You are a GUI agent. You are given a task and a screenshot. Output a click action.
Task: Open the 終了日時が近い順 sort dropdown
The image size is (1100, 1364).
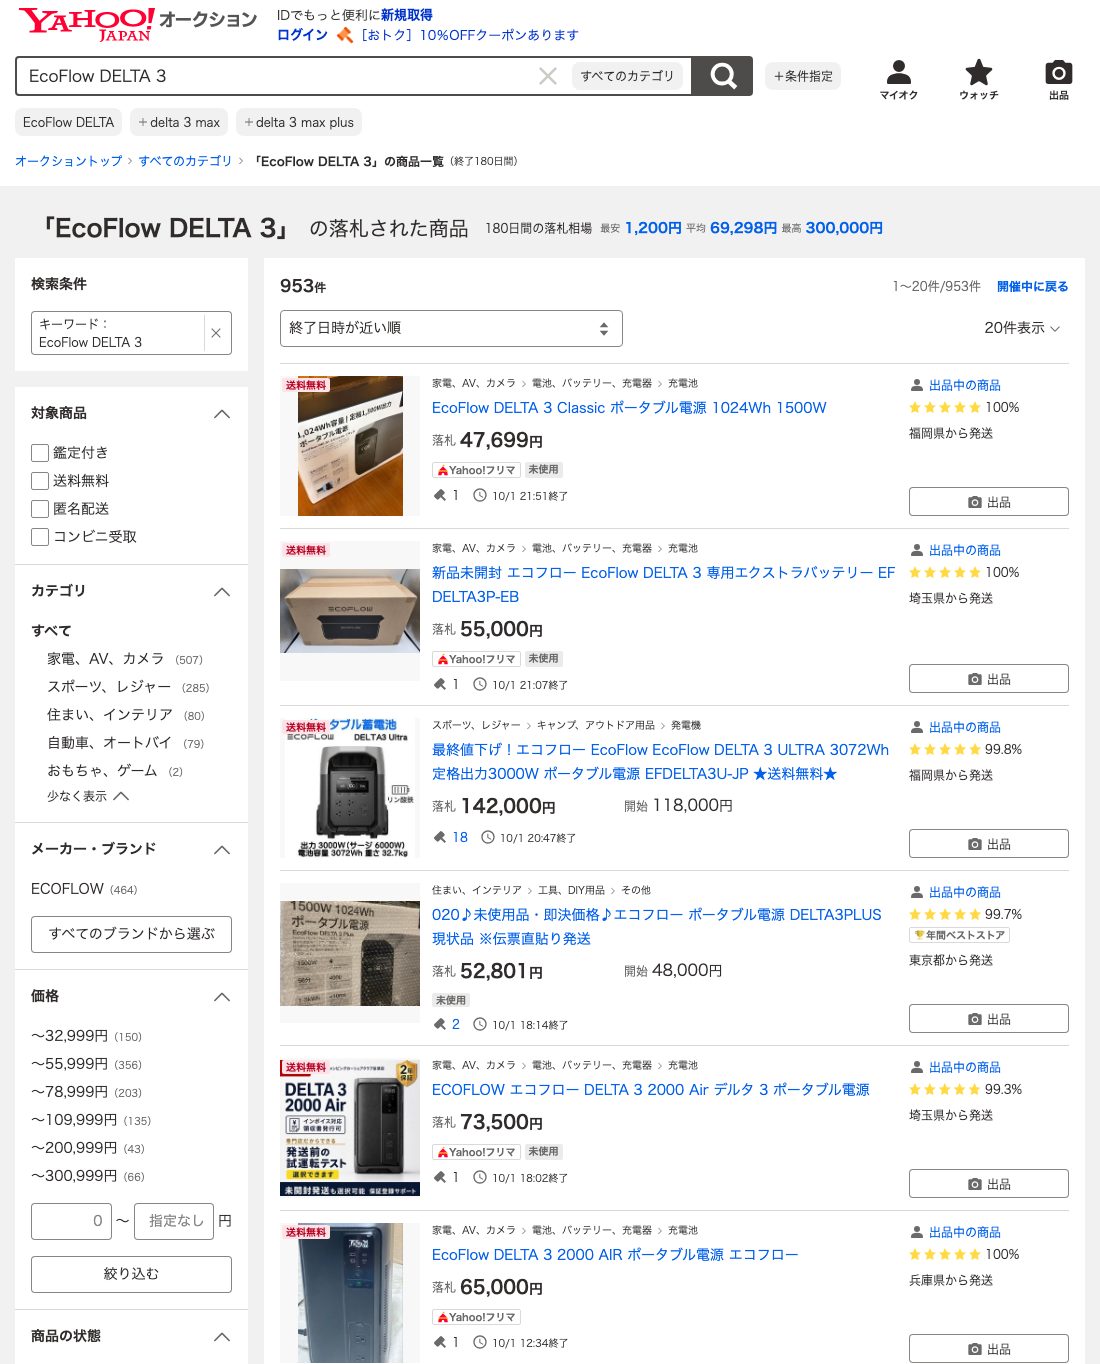(451, 328)
